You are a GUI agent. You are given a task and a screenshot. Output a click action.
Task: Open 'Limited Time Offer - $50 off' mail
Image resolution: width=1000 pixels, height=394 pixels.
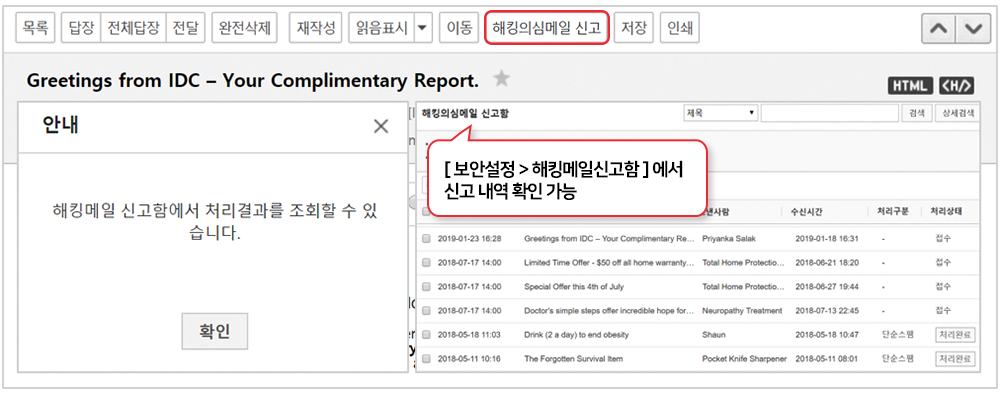point(609,263)
